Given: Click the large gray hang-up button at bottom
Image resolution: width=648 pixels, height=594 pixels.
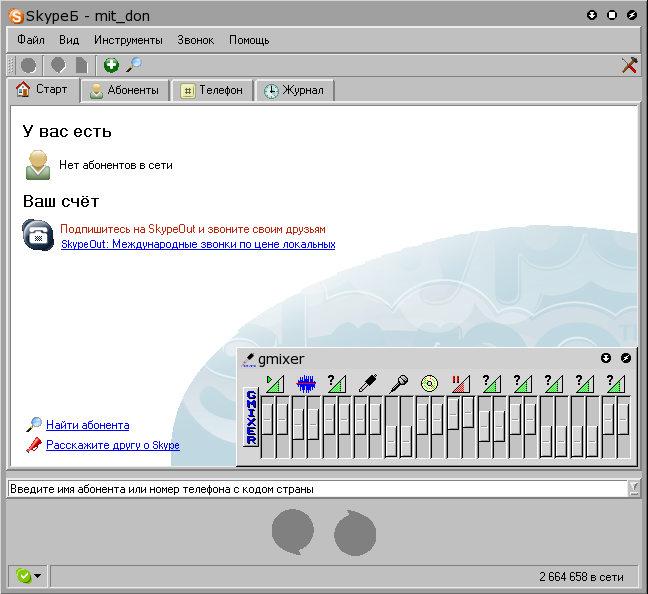Looking at the screenshot, I should (355, 533).
